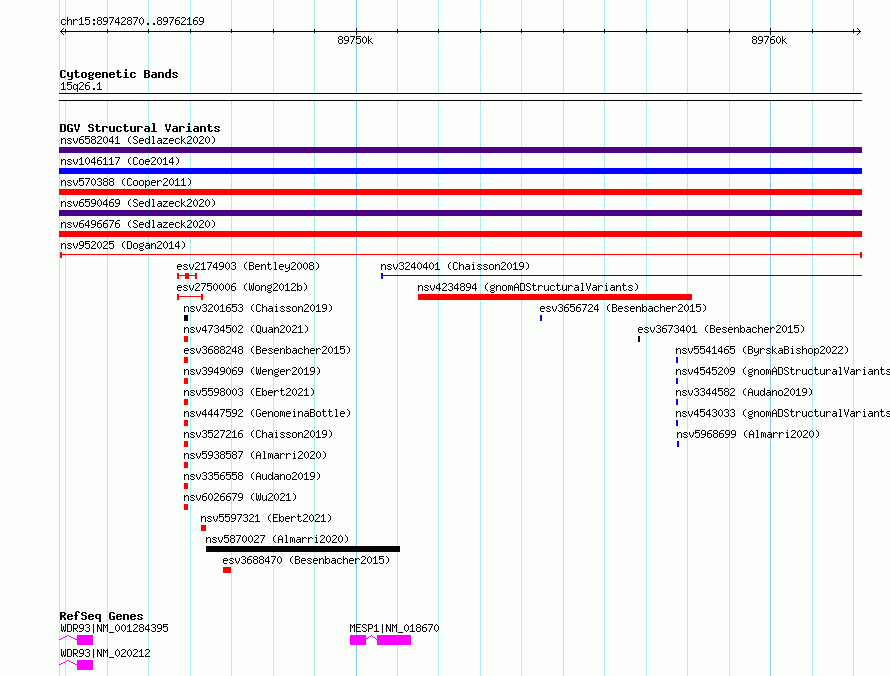Click the WDR93|NM_001284395 gene label
Screen dimensions: 890x676
[114, 628]
